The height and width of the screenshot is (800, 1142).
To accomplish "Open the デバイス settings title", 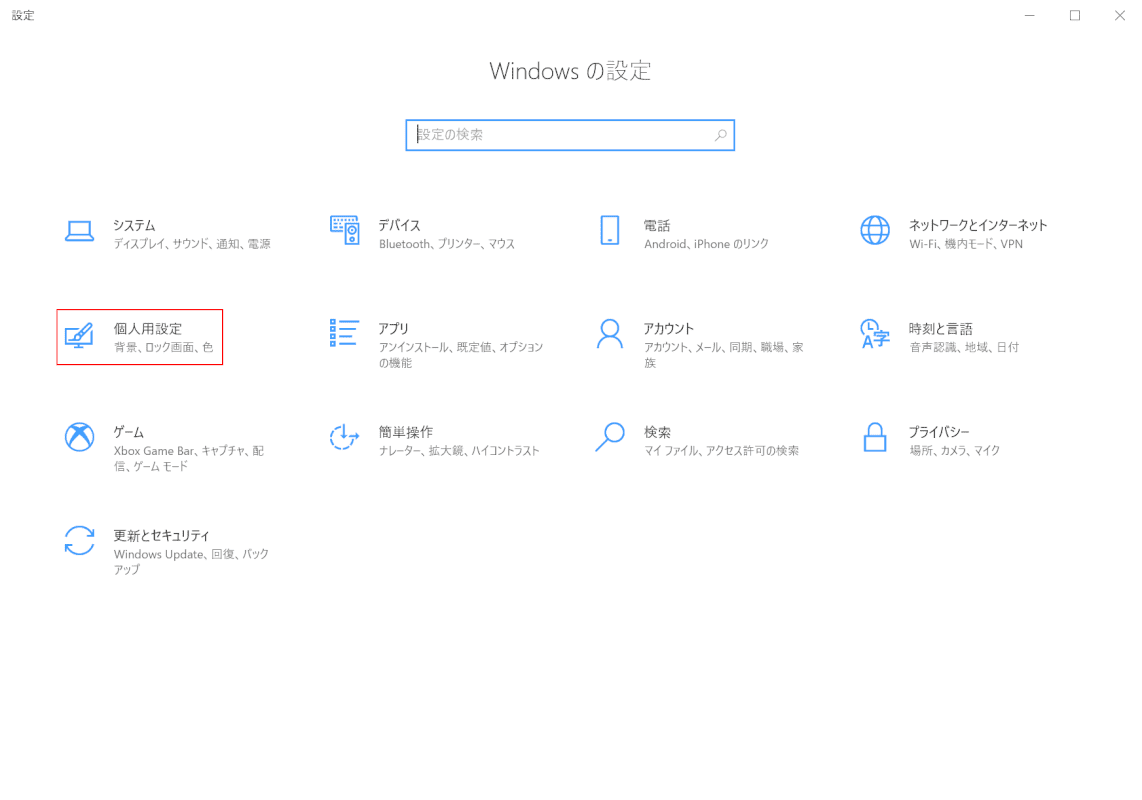I will coord(400,225).
